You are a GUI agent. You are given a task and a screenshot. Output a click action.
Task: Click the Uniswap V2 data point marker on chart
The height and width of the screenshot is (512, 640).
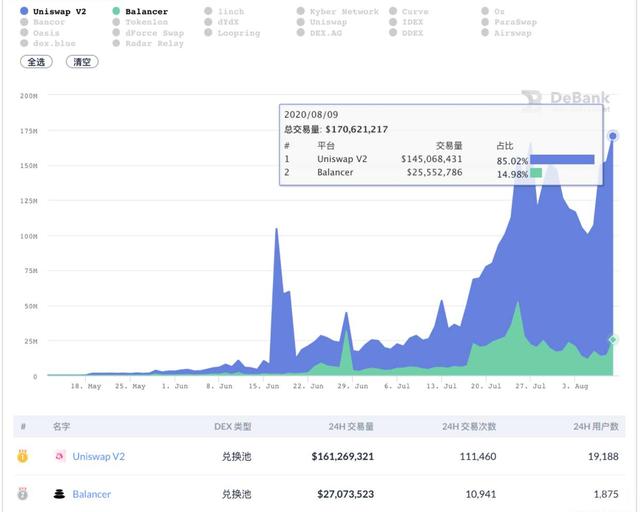click(x=613, y=136)
